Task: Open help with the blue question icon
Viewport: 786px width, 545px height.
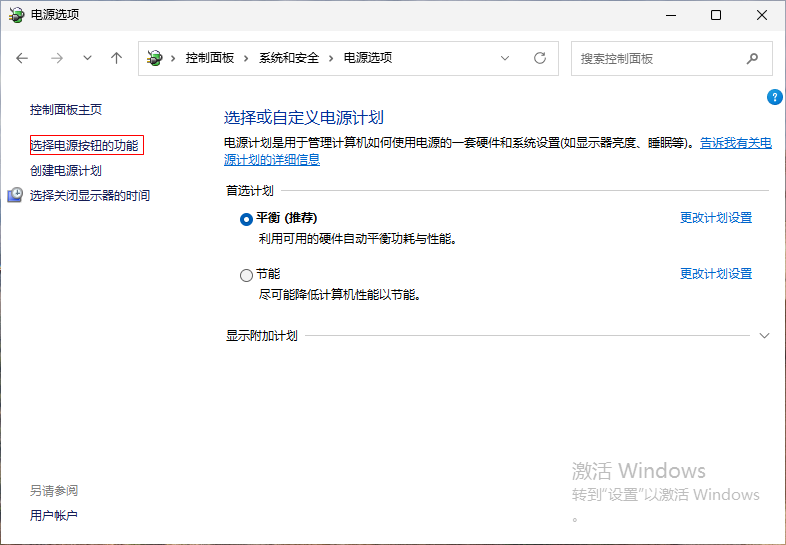Action: pyautogui.click(x=774, y=97)
